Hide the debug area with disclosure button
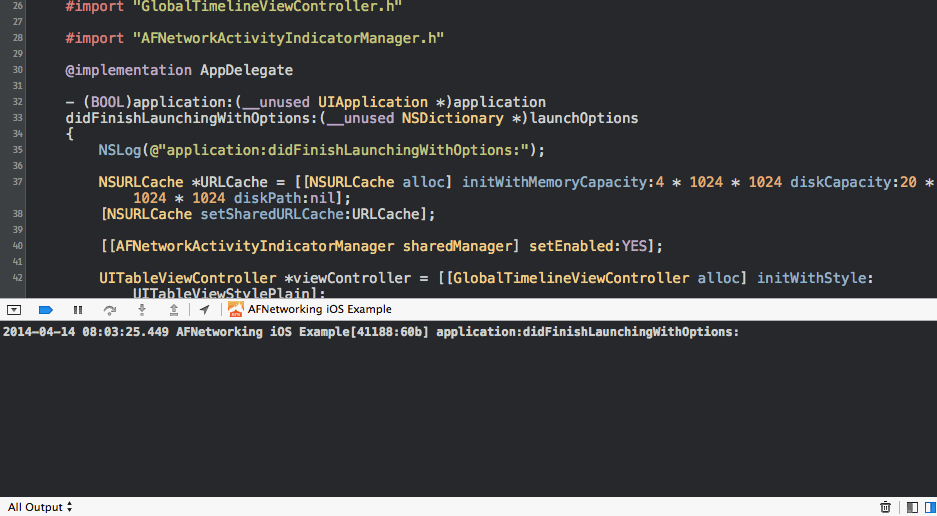Image resolution: width=937 pixels, height=516 pixels. 14,310
